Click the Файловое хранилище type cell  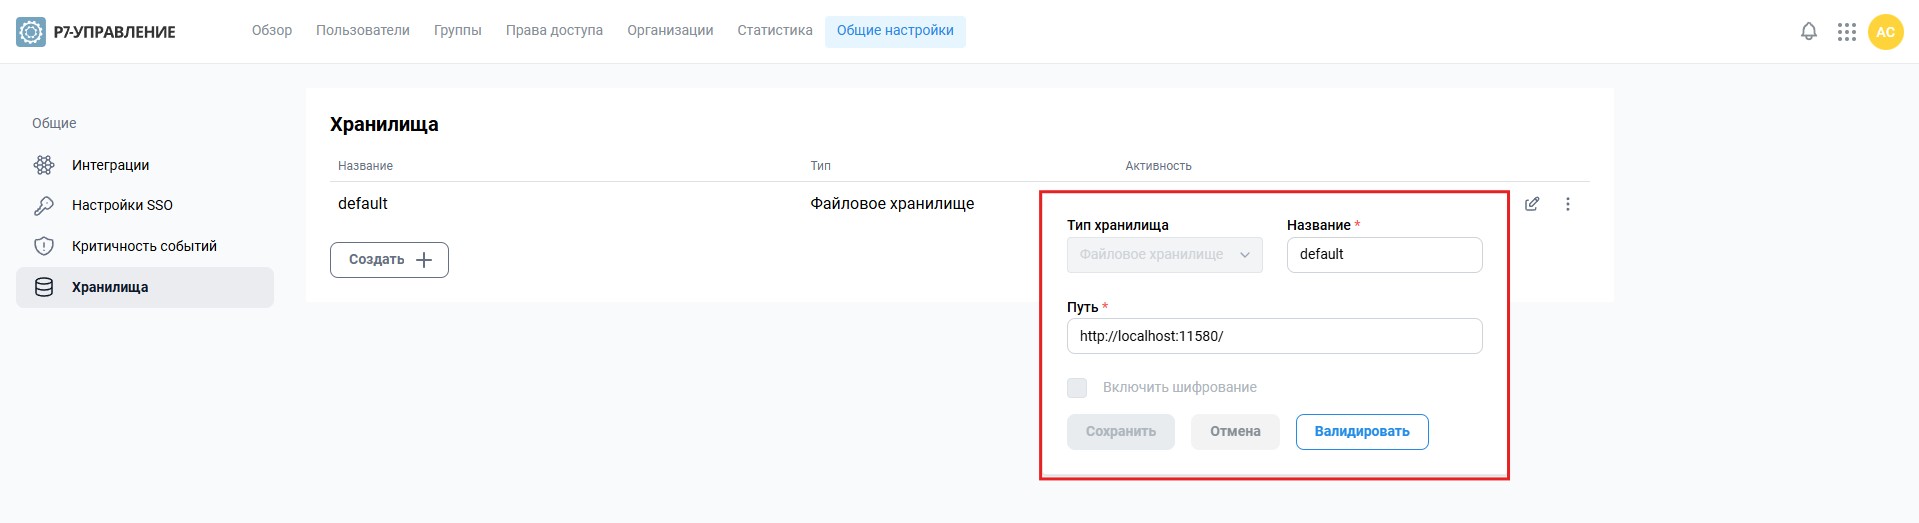pos(892,204)
